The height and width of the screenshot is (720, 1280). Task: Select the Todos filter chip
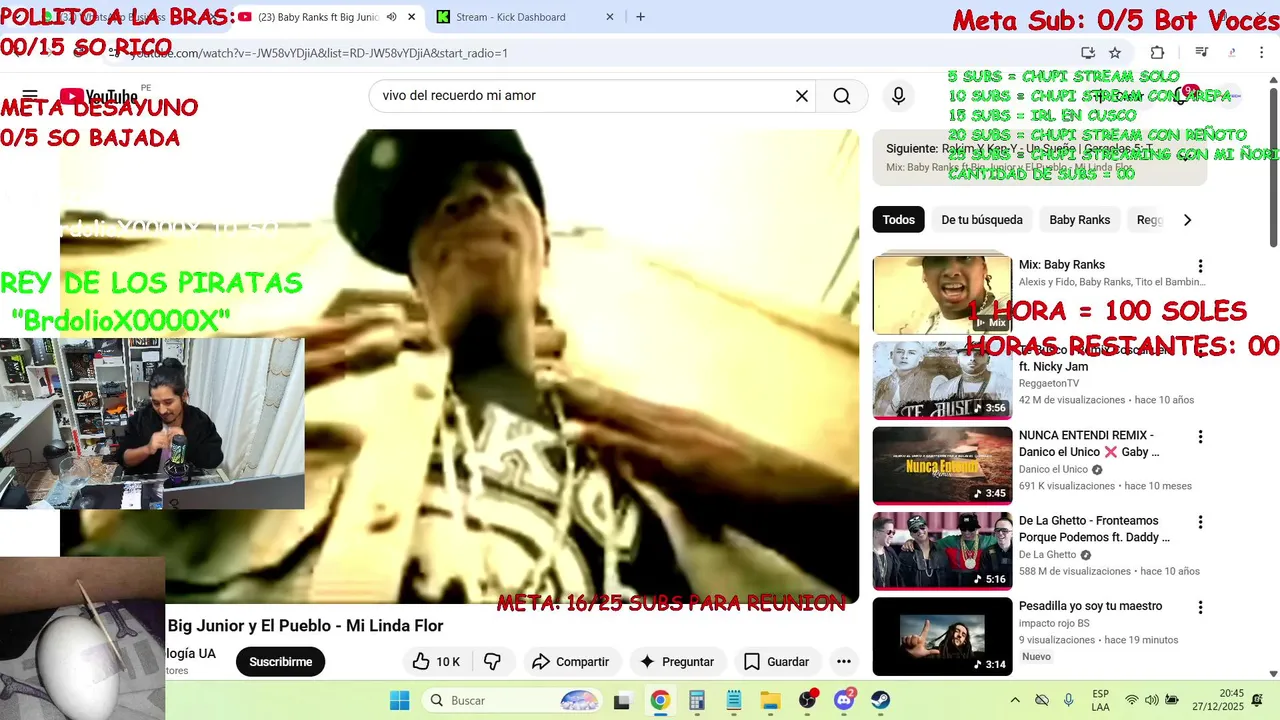pyautogui.click(x=898, y=220)
